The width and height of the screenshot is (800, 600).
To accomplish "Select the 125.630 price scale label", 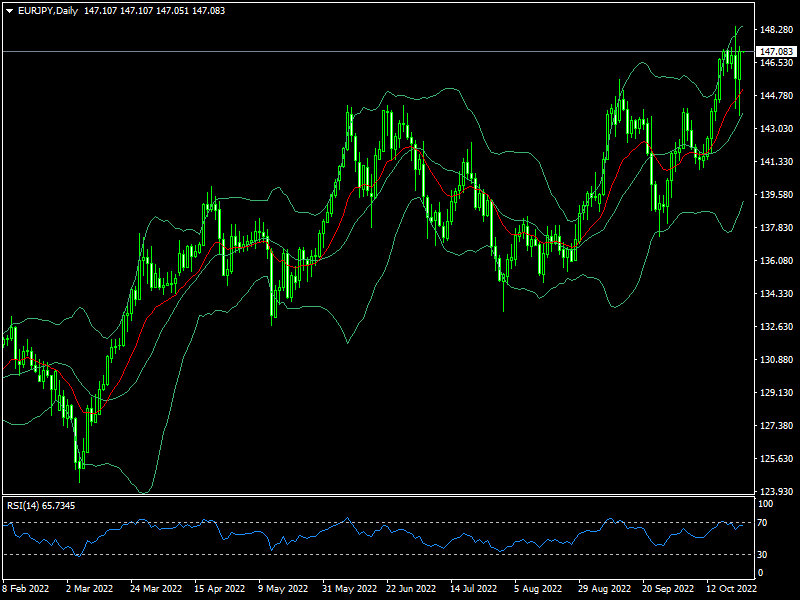I will point(777,459).
